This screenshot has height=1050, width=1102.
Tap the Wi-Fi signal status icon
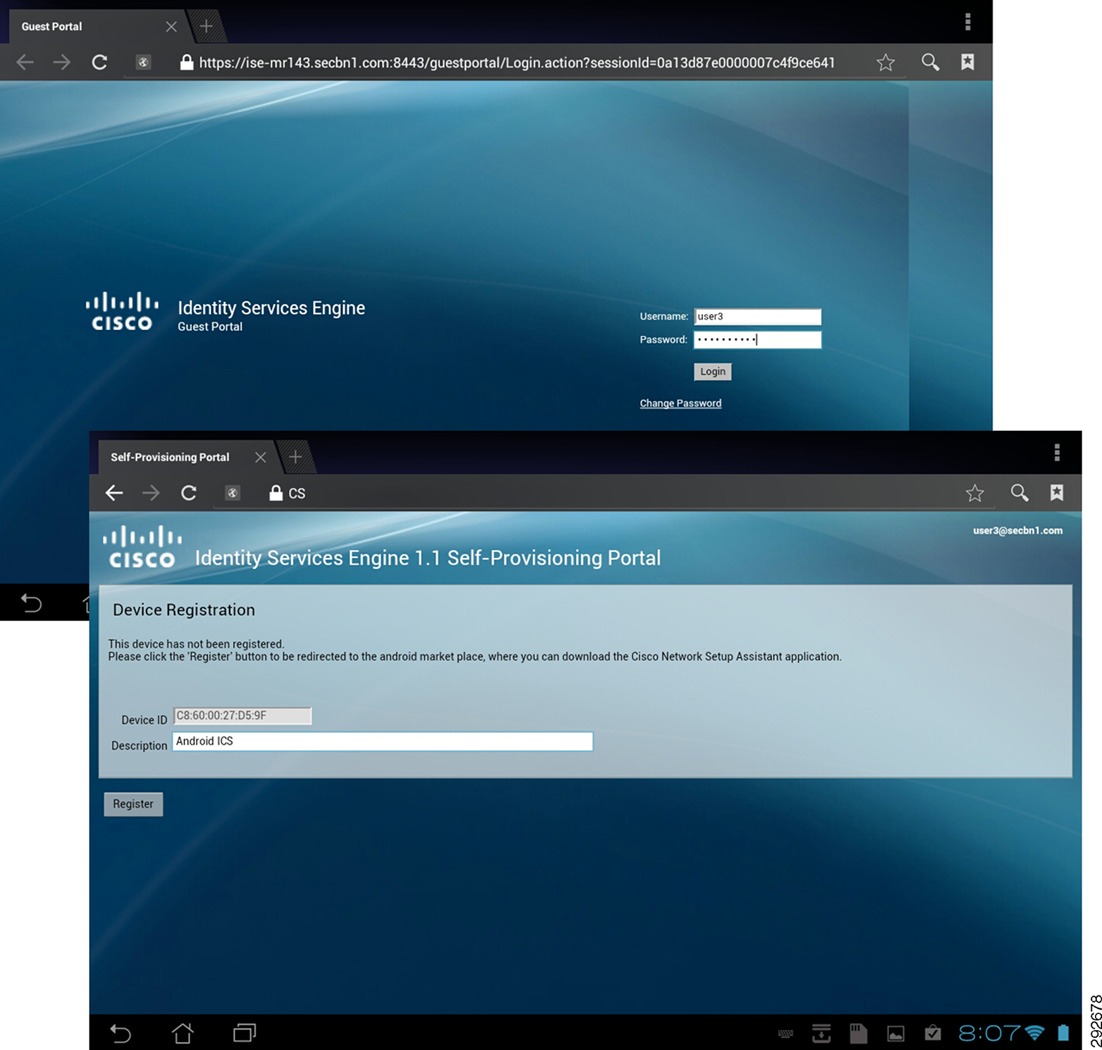1035,1033
